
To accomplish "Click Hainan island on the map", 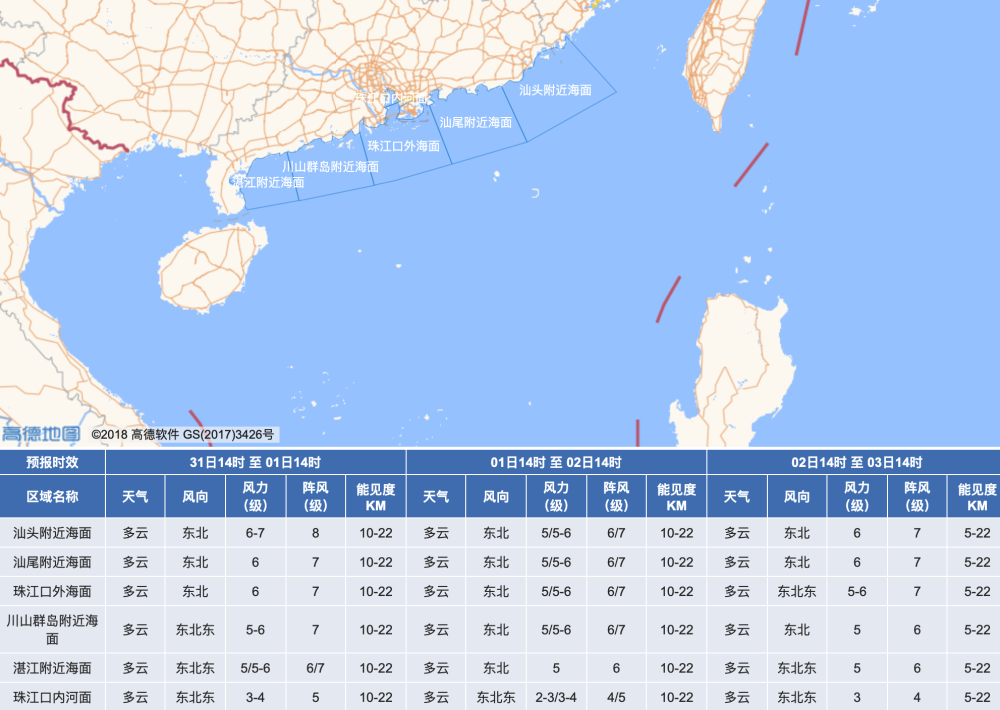I will coord(210,267).
